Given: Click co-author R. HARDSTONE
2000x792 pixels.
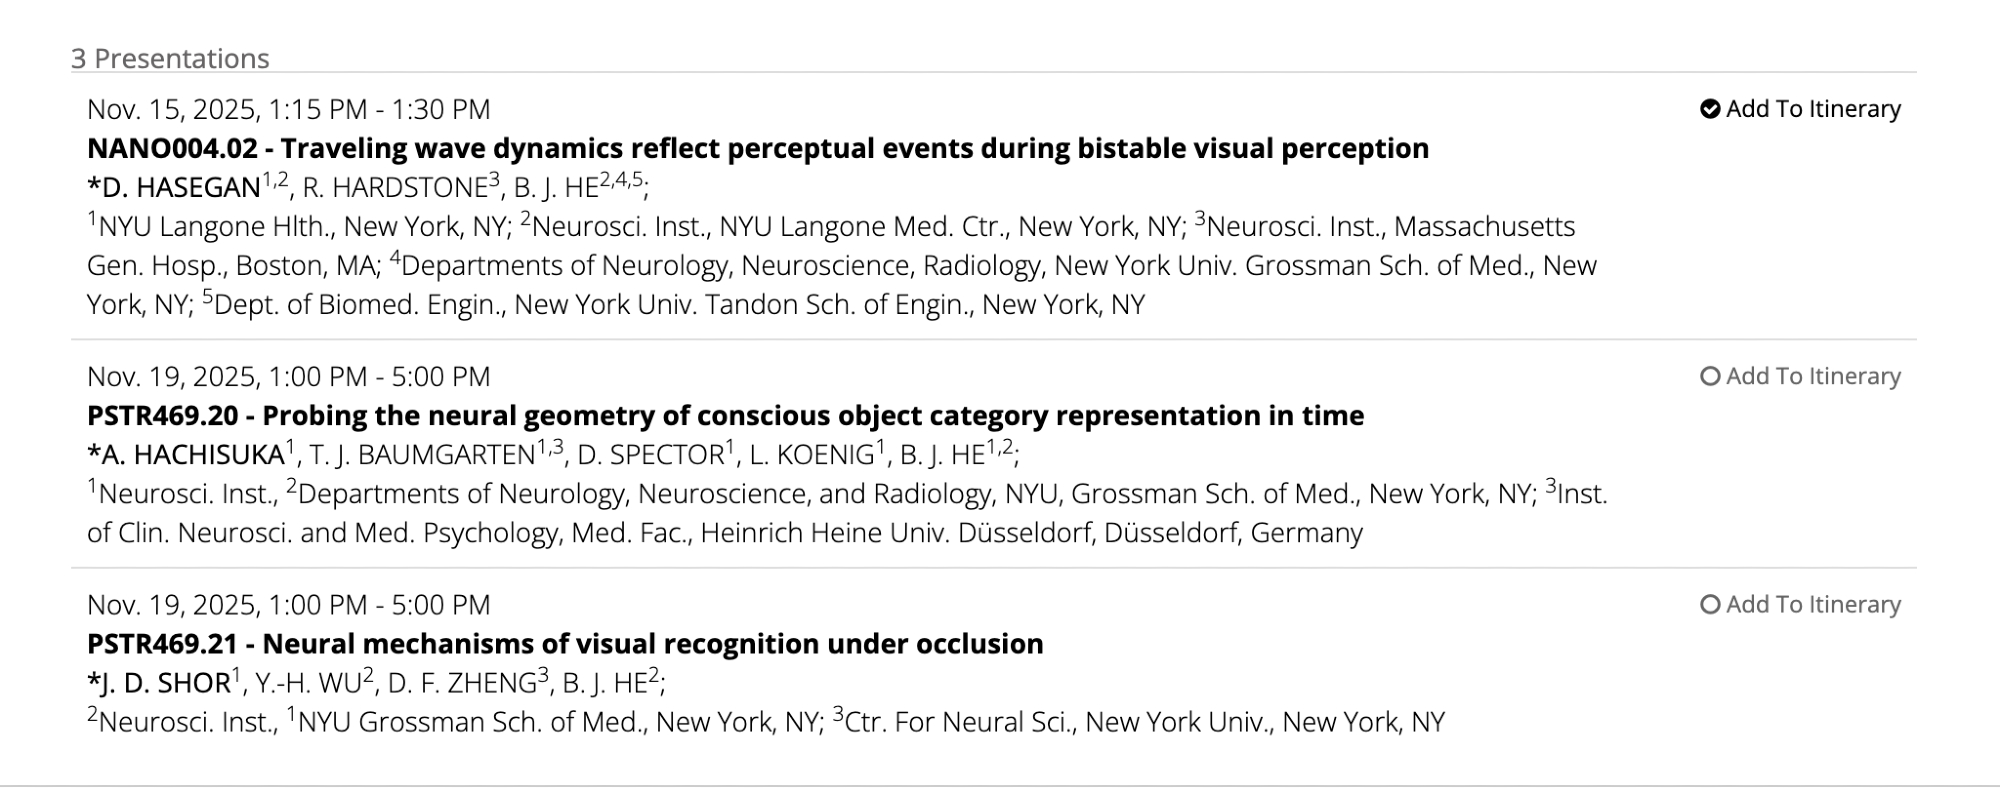Looking at the screenshot, I should (394, 188).
